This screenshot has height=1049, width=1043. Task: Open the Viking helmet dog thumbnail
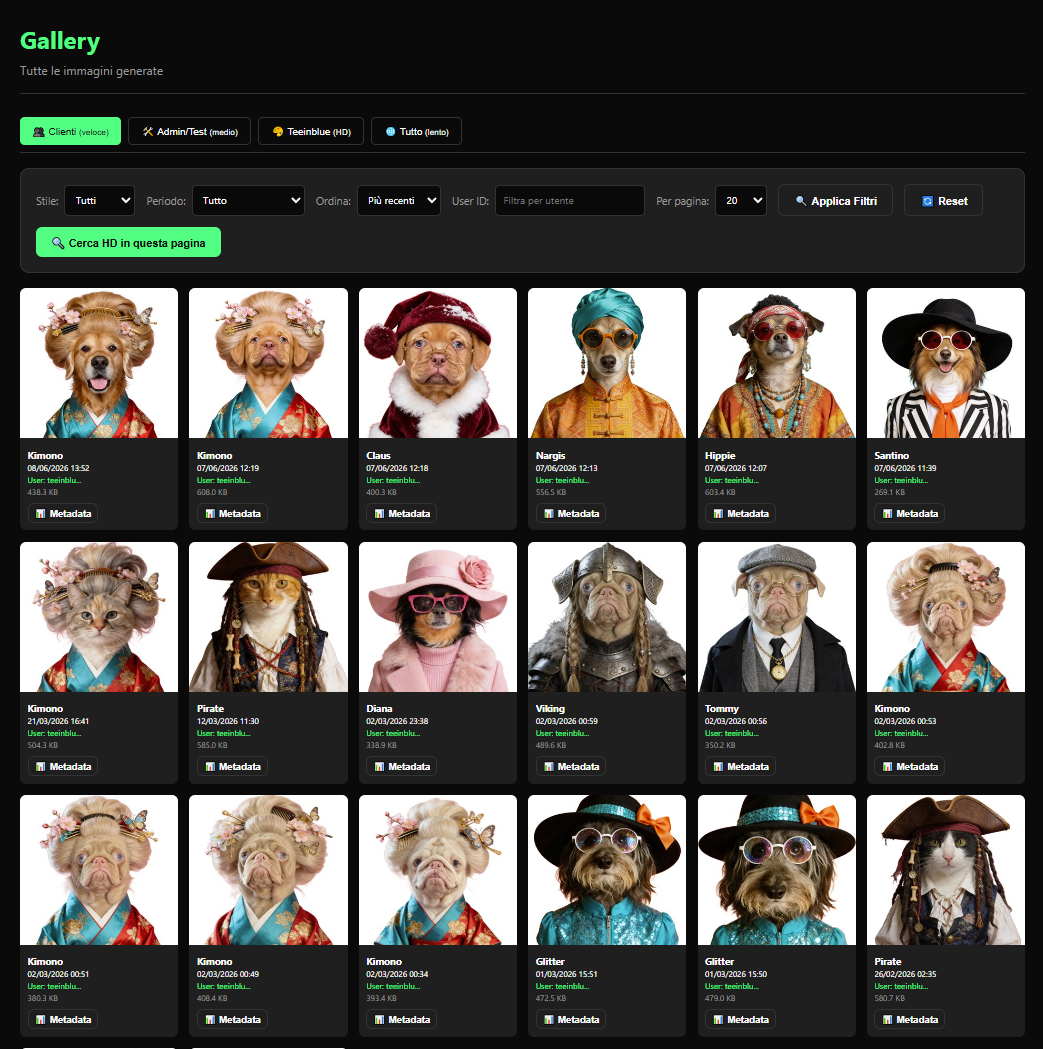[x=607, y=617]
